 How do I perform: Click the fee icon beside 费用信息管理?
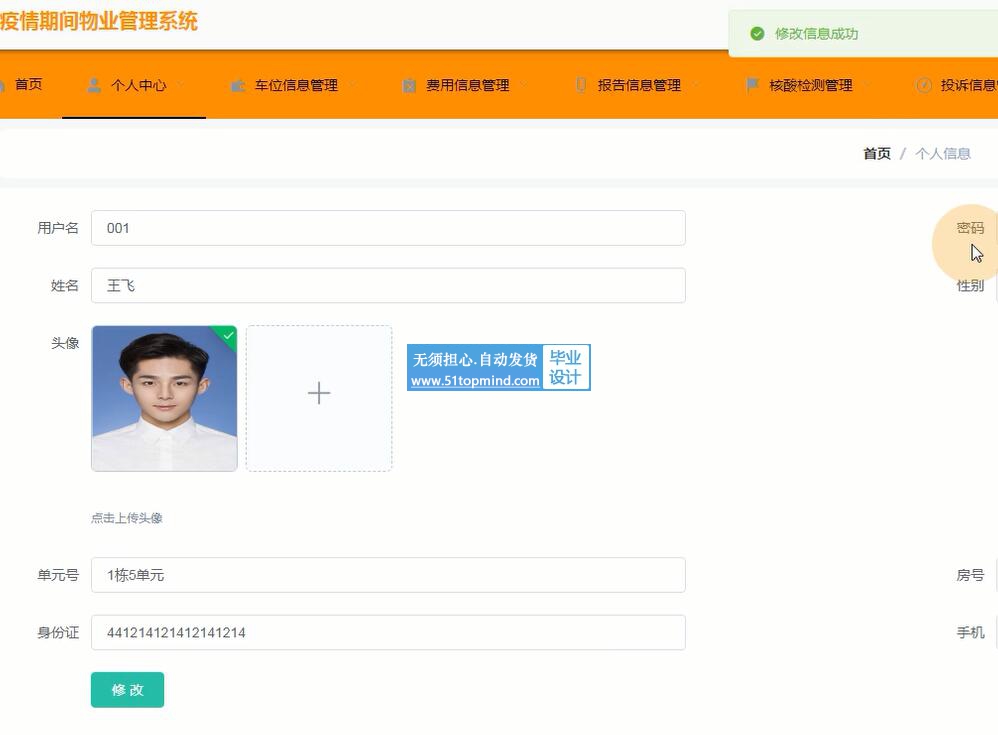(x=409, y=85)
